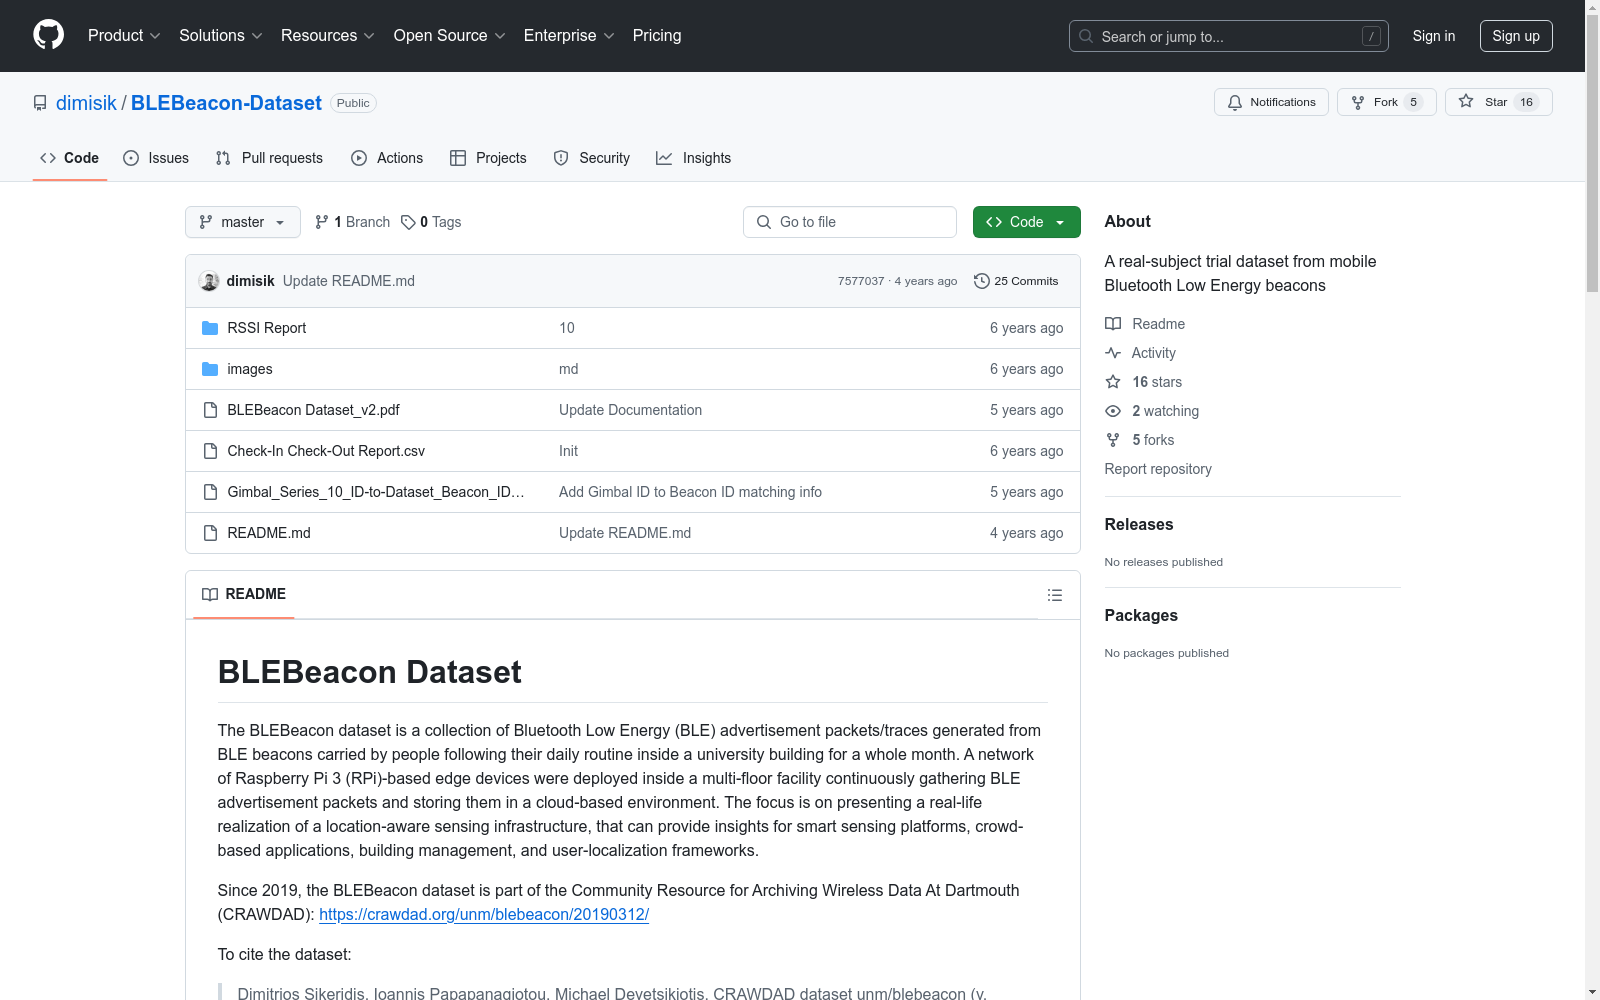Screen dimensions: 1600x1000
Task: Click the images folder icon
Action: tap(210, 369)
